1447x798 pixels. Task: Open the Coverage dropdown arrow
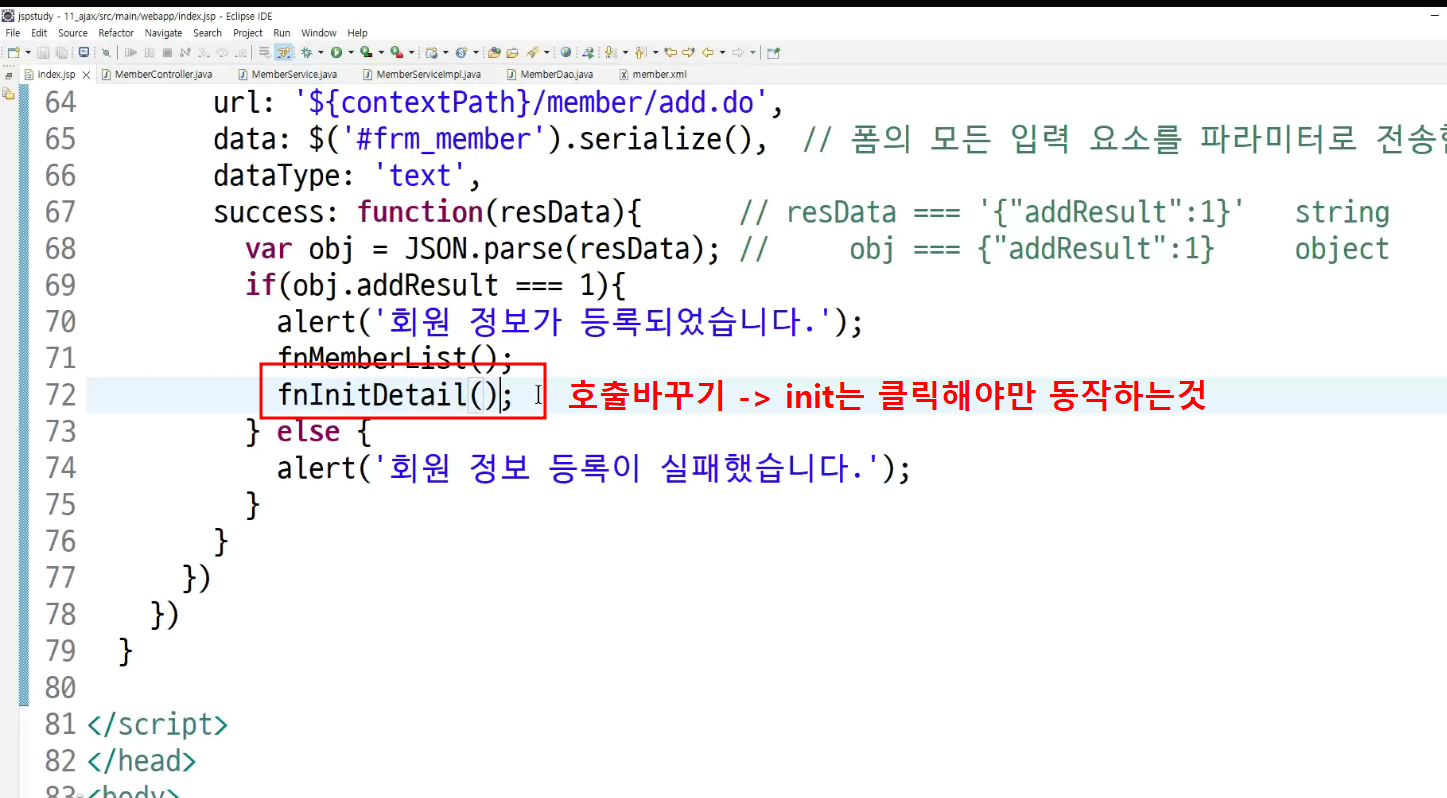pos(381,52)
